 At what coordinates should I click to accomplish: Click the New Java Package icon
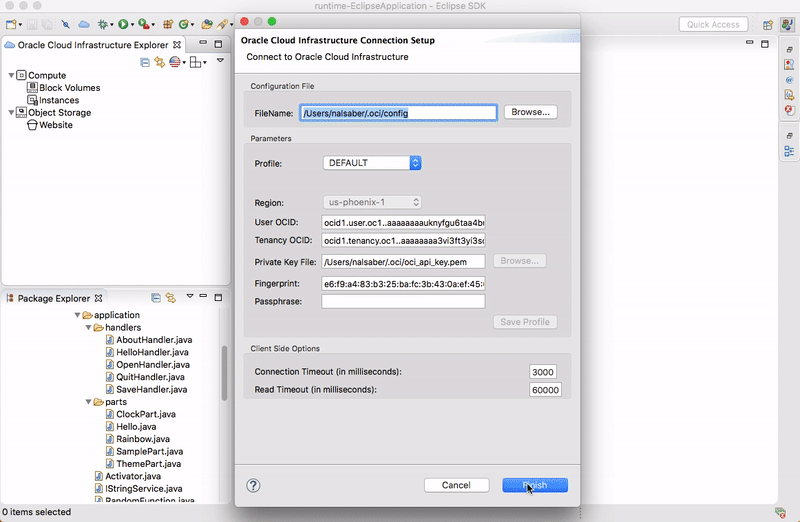click(x=168, y=24)
